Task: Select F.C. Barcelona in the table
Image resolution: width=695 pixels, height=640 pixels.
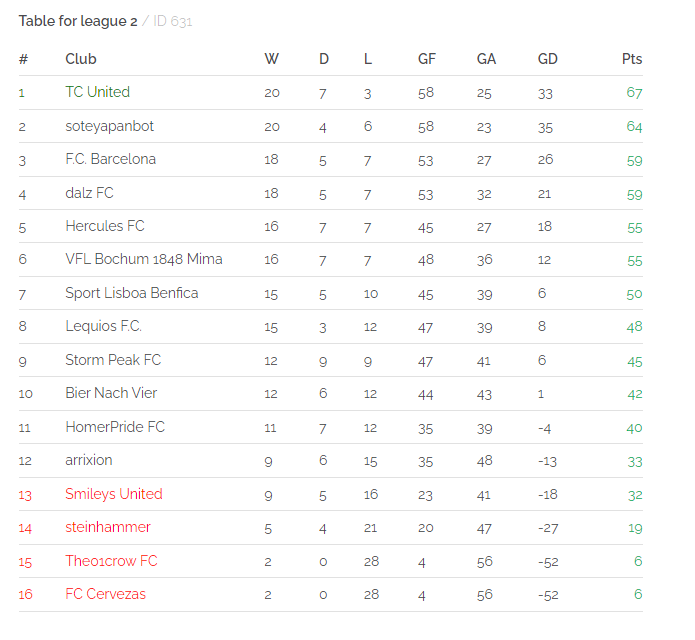Action: click(x=110, y=159)
